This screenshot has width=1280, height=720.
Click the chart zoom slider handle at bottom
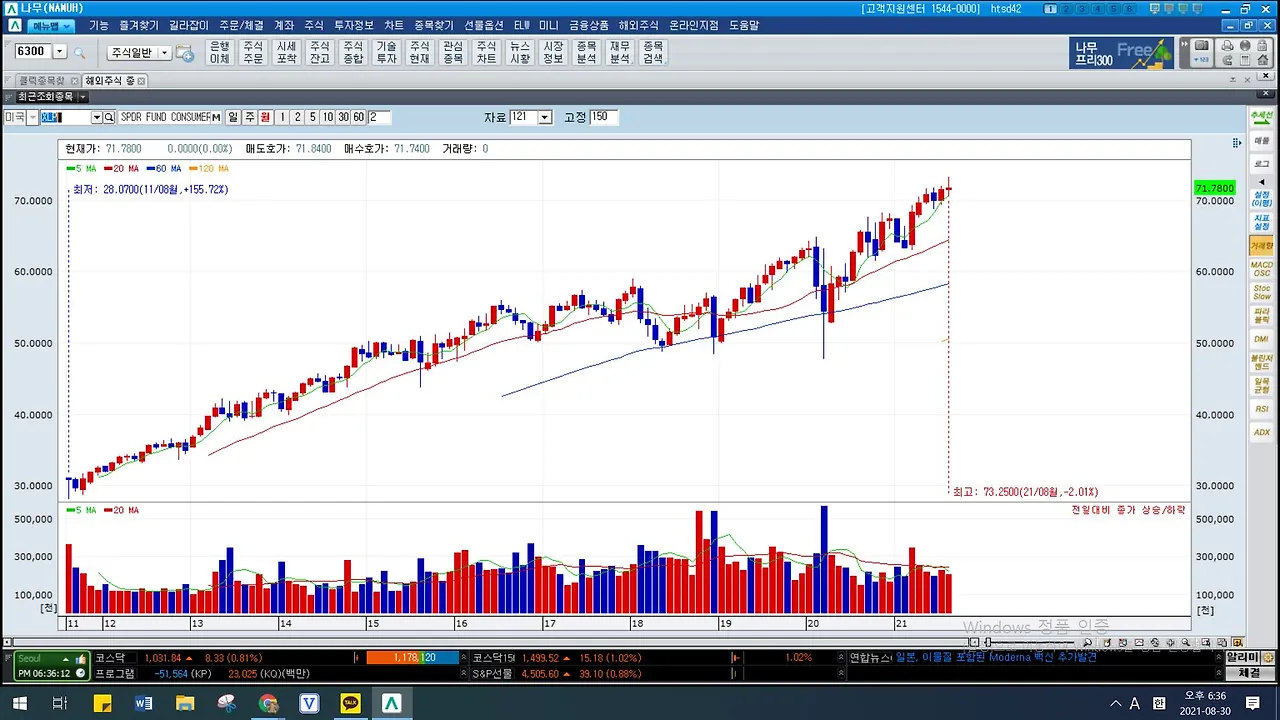(988, 642)
